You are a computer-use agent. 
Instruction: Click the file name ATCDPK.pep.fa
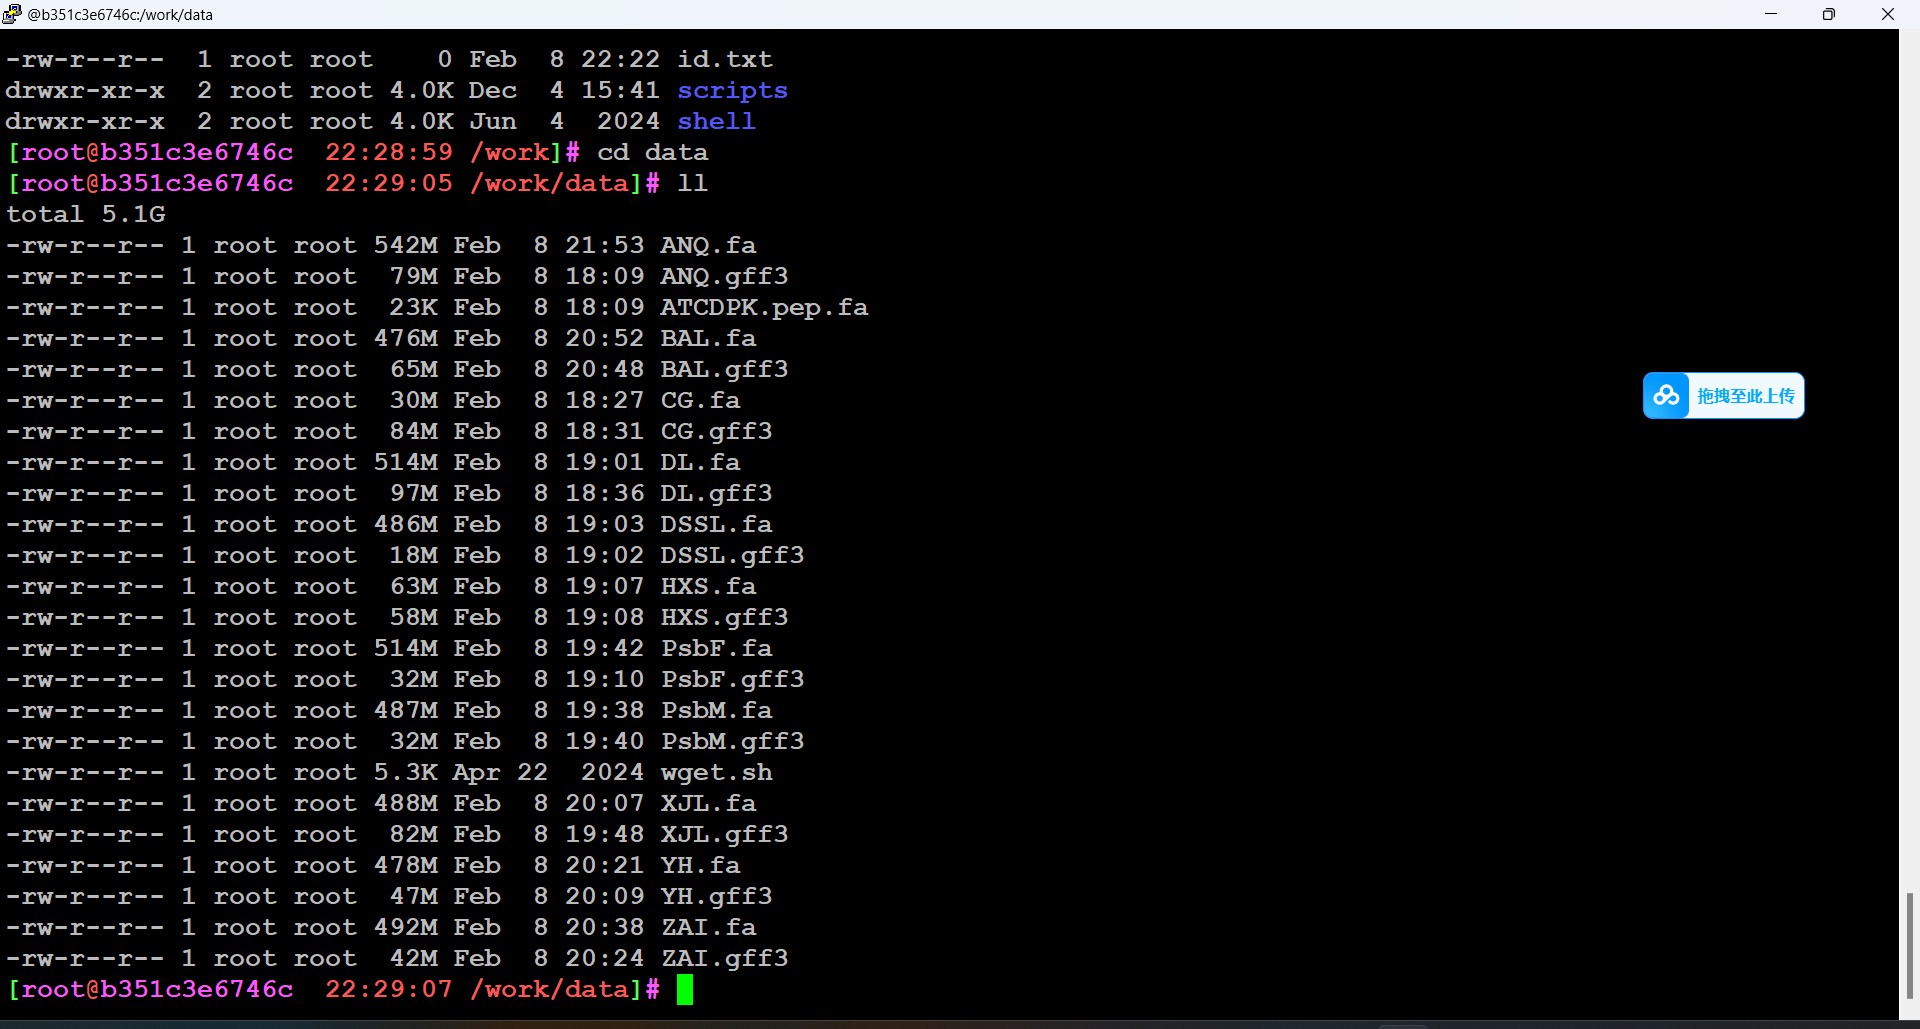pyautogui.click(x=764, y=308)
